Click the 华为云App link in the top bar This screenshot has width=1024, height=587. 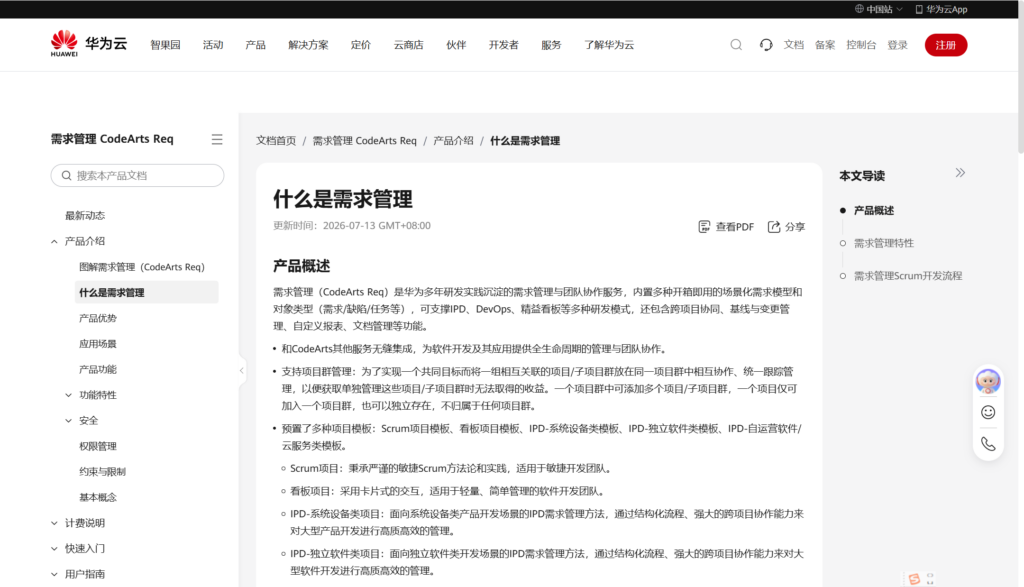[941, 9]
